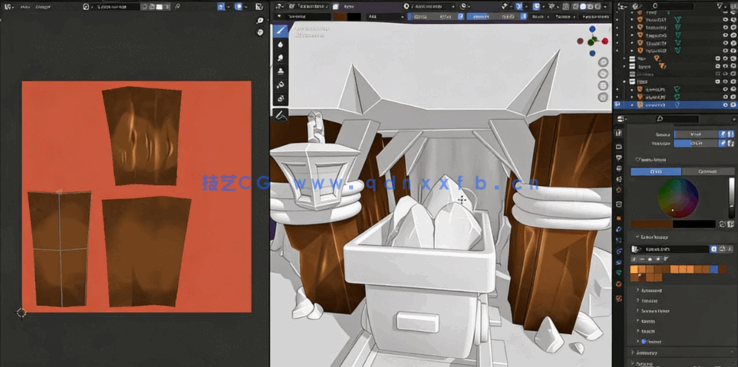This screenshot has height=367, width=738.
Task: Select the Smear tool icon
Action: [x=281, y=58]
